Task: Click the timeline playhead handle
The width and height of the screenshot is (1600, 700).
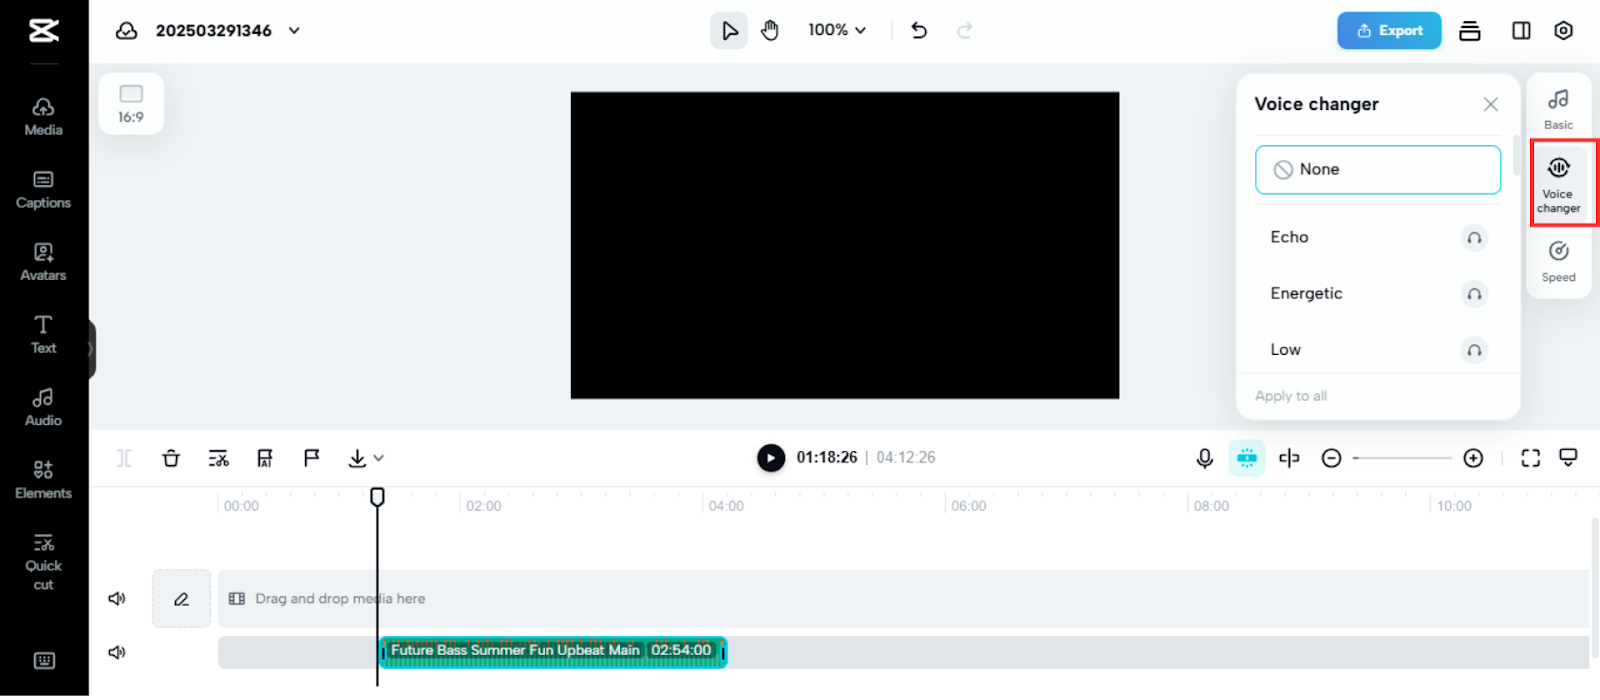Action: click(x=377, y=496)
